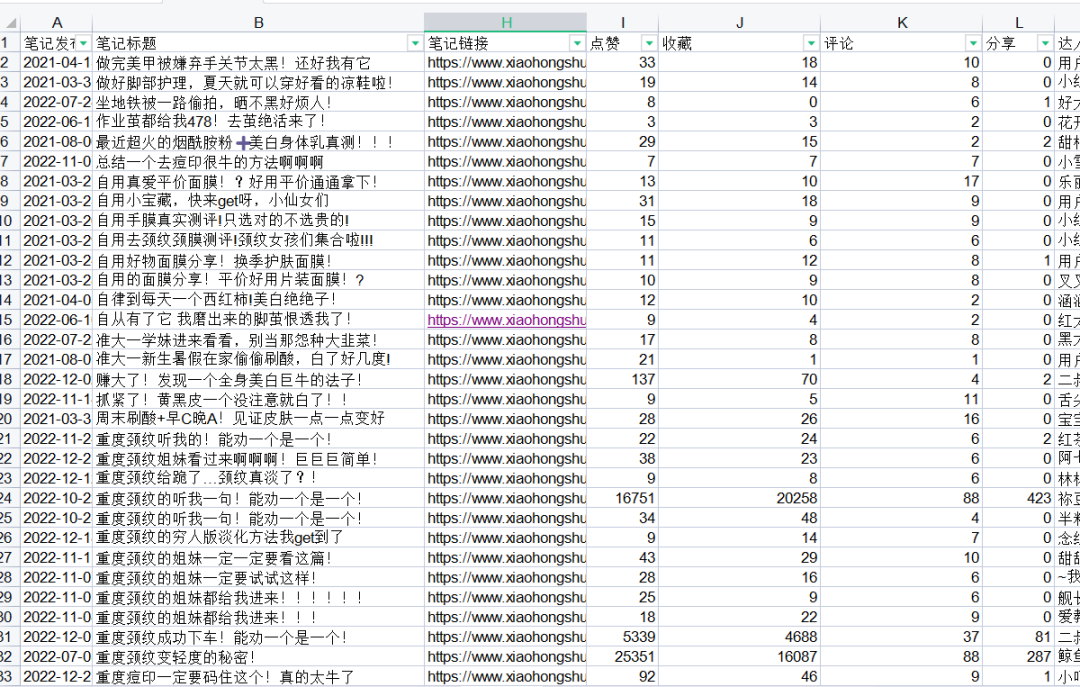Select column H header

(x=506, y=23)
